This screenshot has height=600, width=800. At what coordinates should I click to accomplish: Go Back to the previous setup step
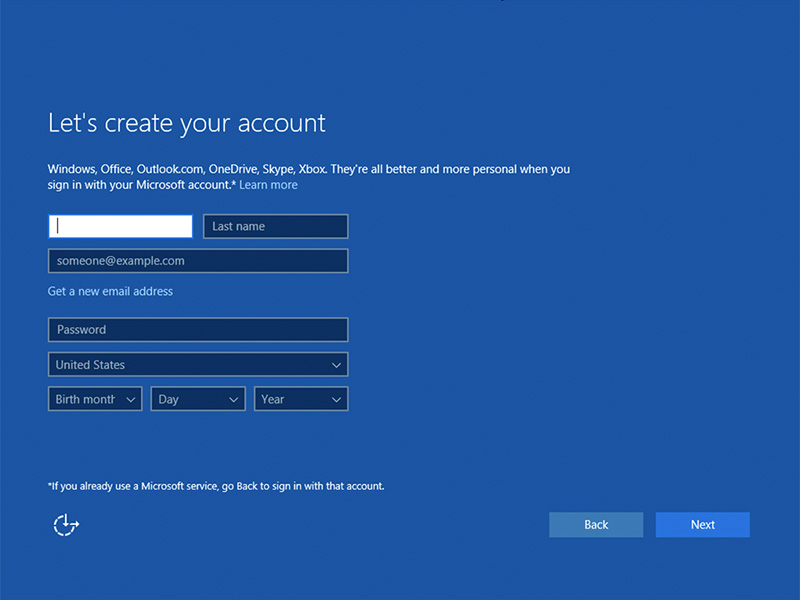click(596, 524)
